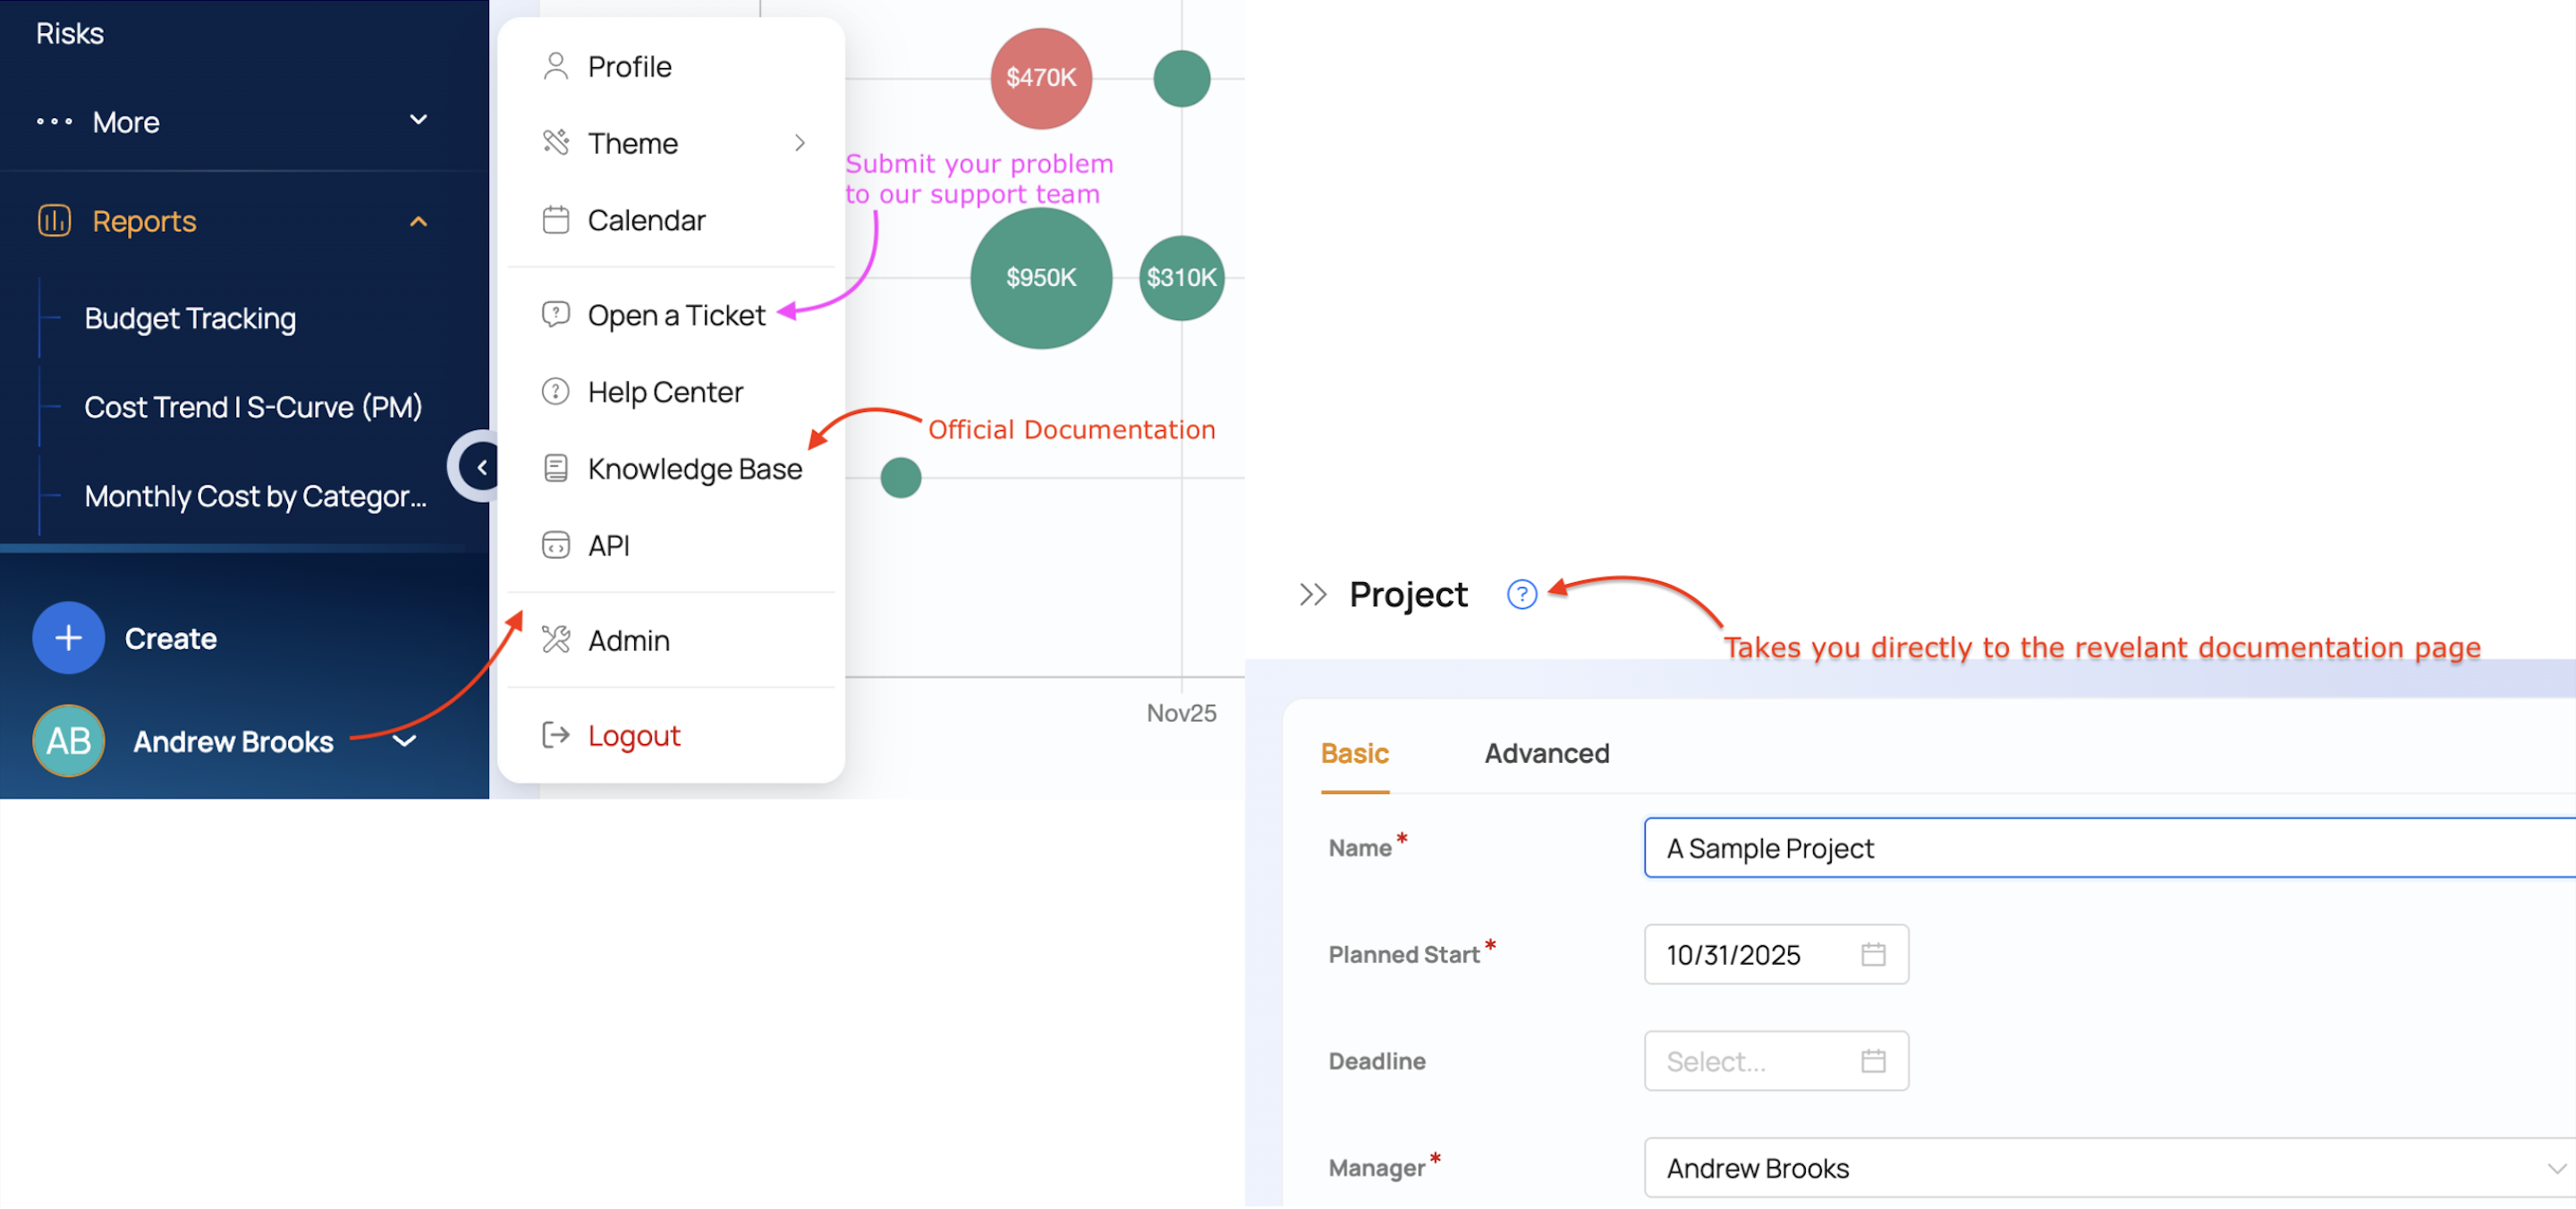Viewport: 2576px width, 1209px height.
Task: Open the Budget Tracking report
Action: (x=190, y=319)
